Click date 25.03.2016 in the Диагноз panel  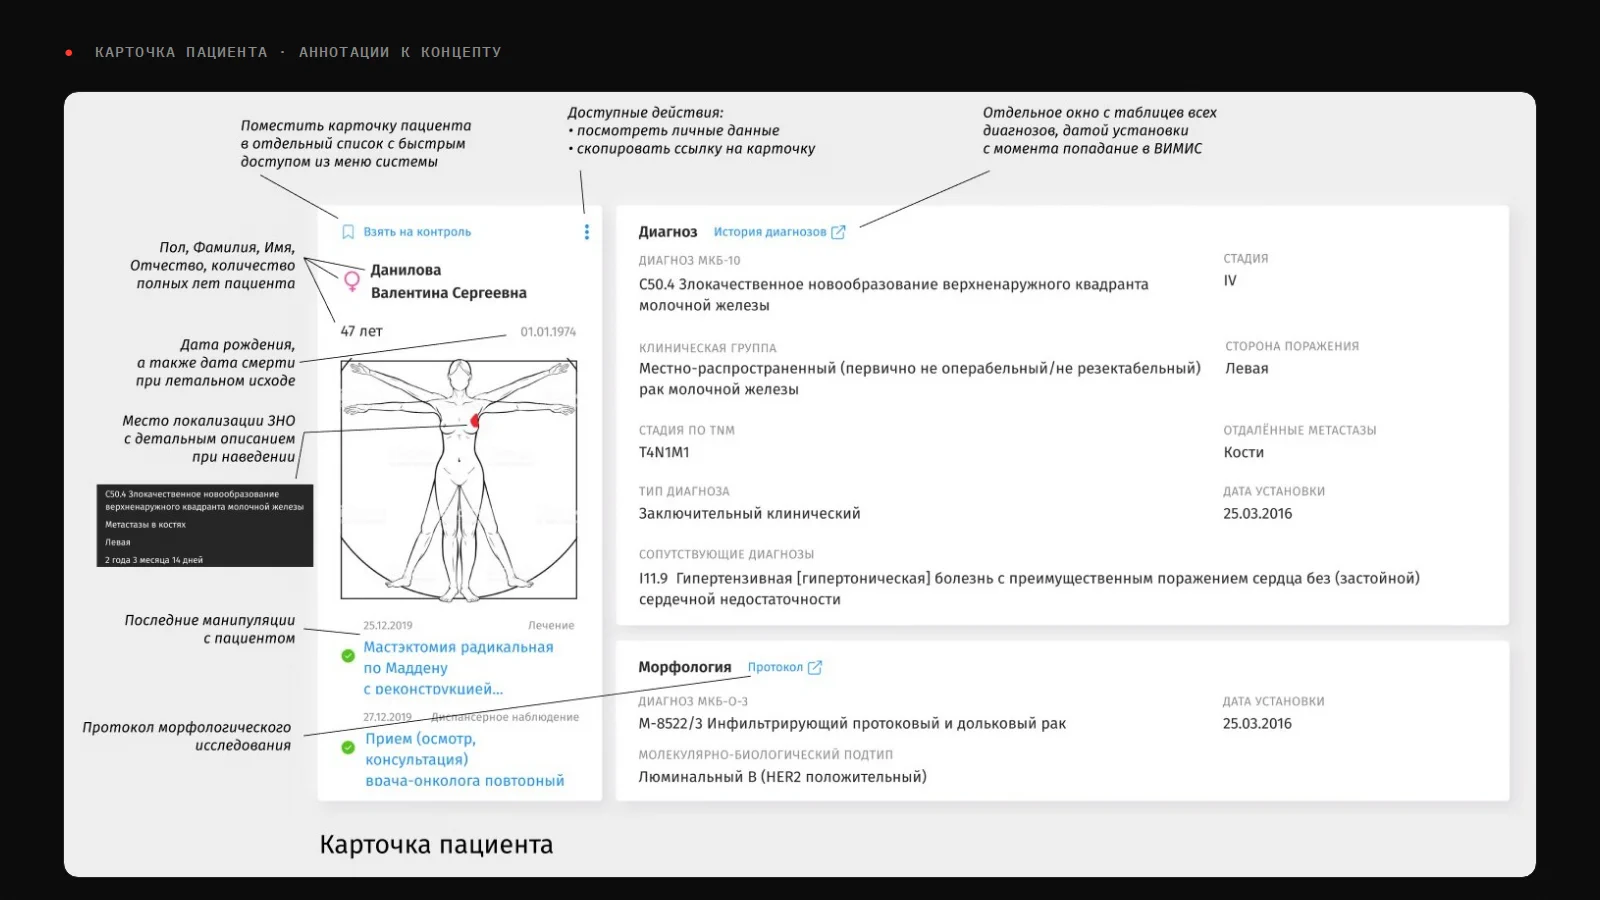click(x=1257, y=513)
